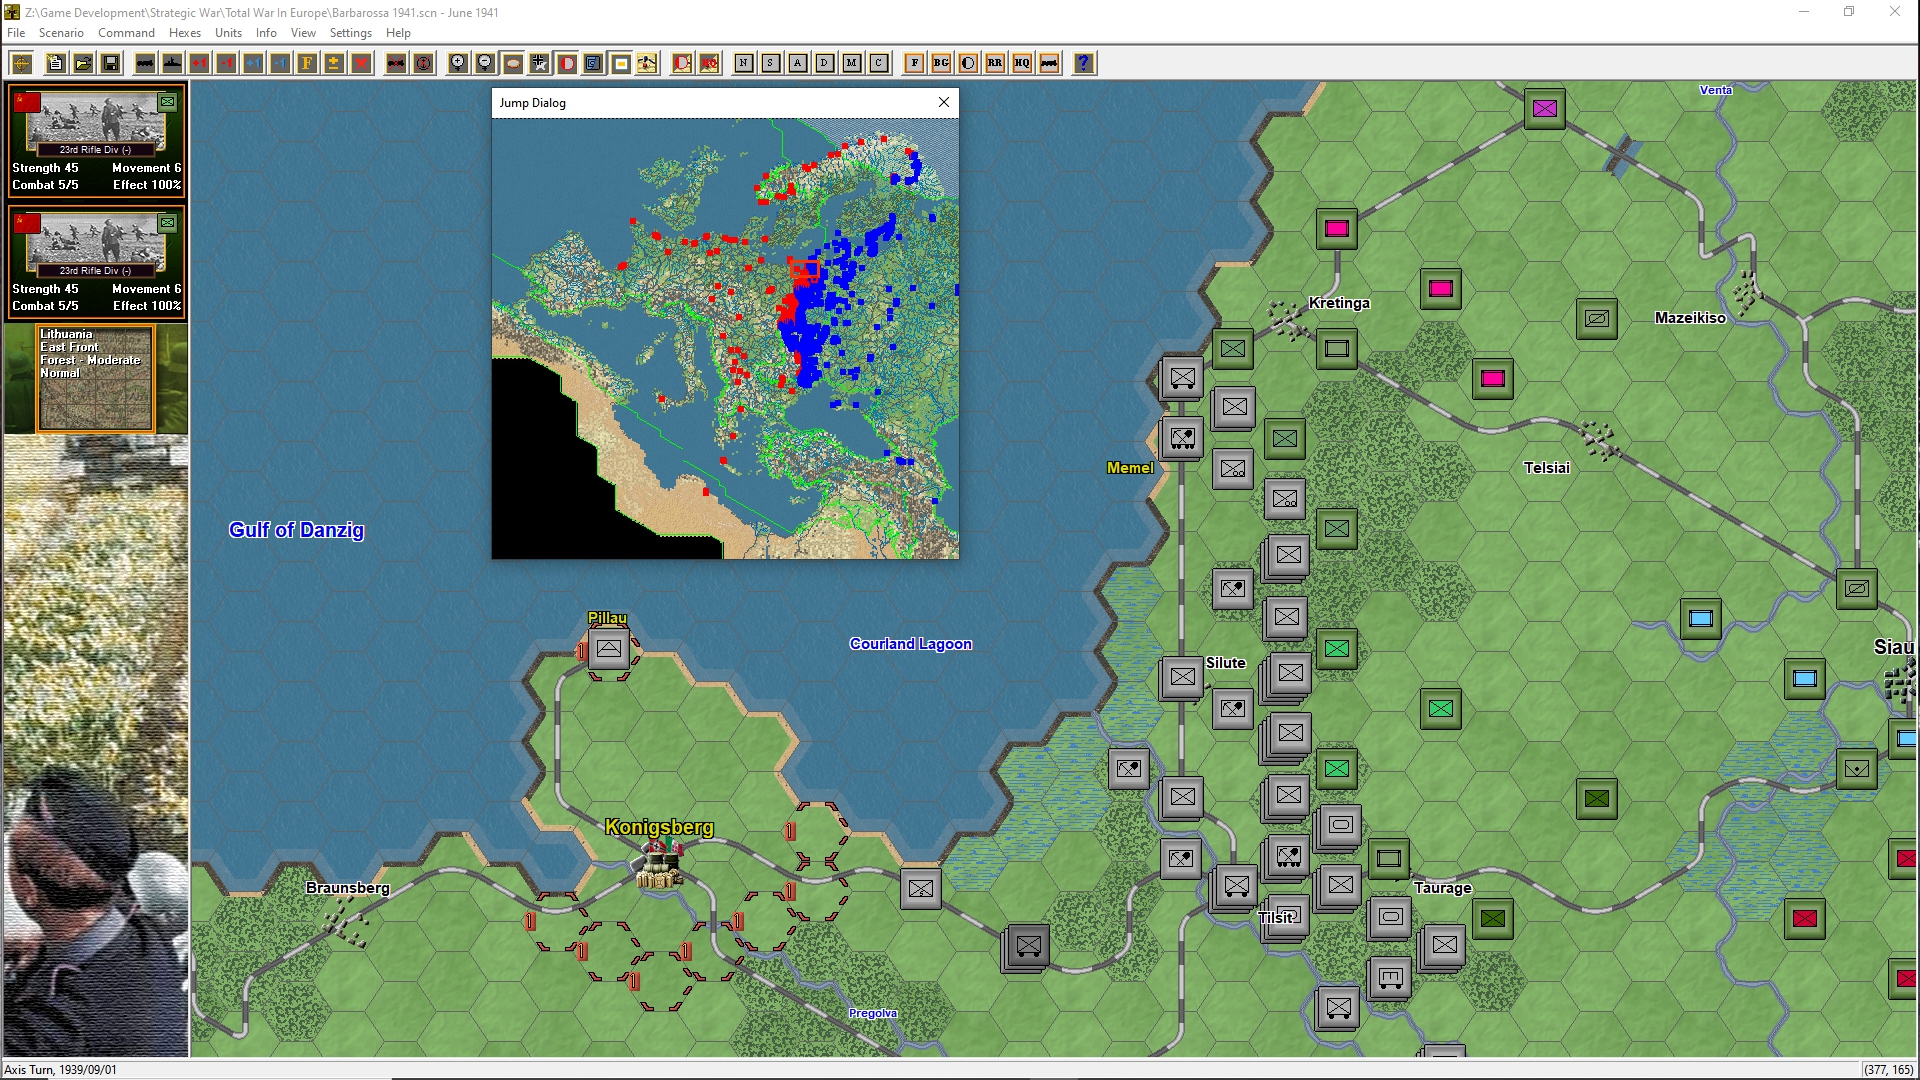Click the ship transport toolbar icon
Viewport: 1920px width, 1080px height.
[172, 63]
